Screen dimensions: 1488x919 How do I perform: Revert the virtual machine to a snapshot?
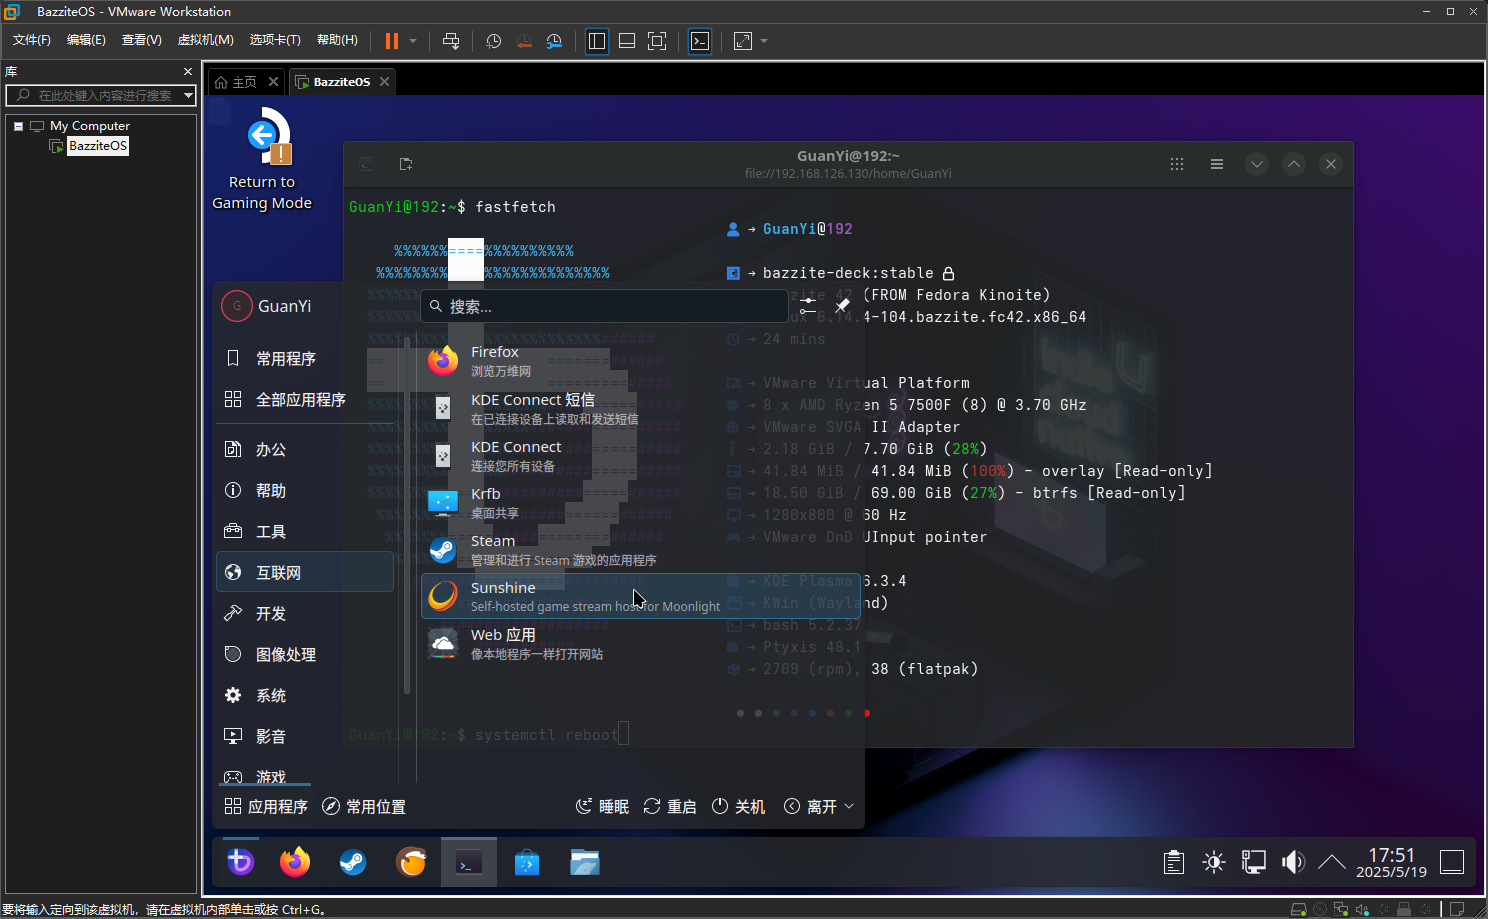pos(524,41)
